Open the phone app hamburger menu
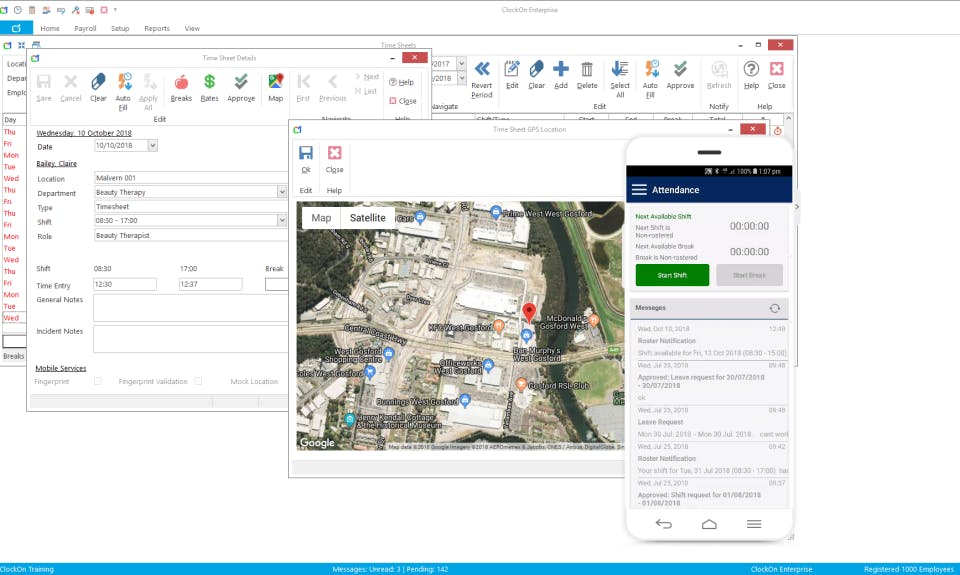Viewport: 960px width, 575px height. [639, 190]
